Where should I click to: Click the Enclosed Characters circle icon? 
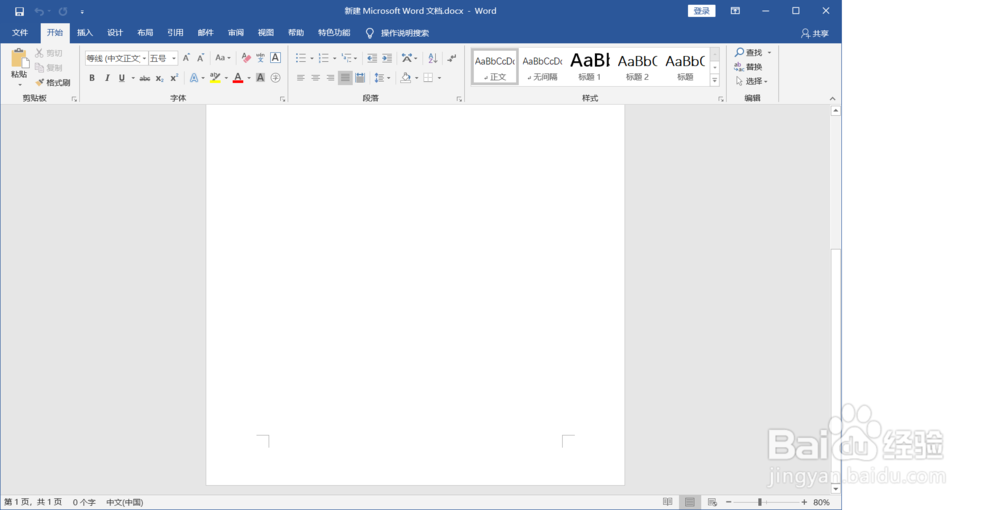[x=276, y=78]
